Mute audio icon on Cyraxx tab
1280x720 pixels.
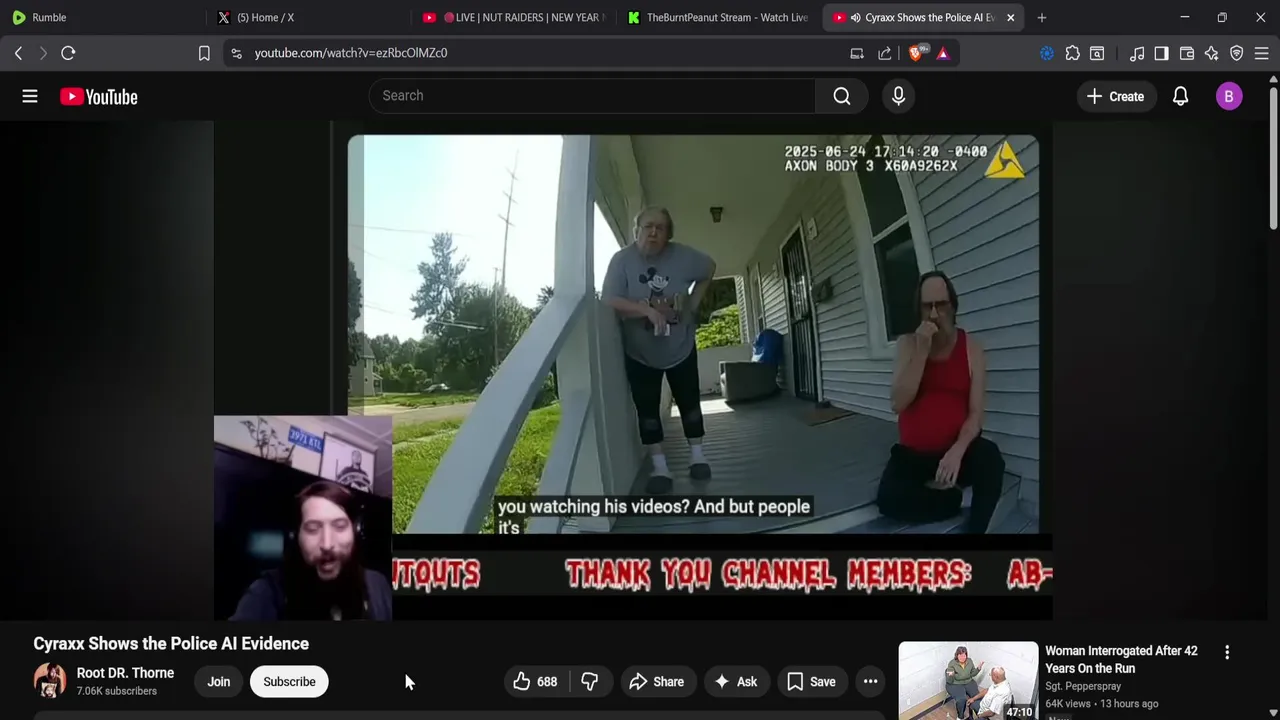855,17
